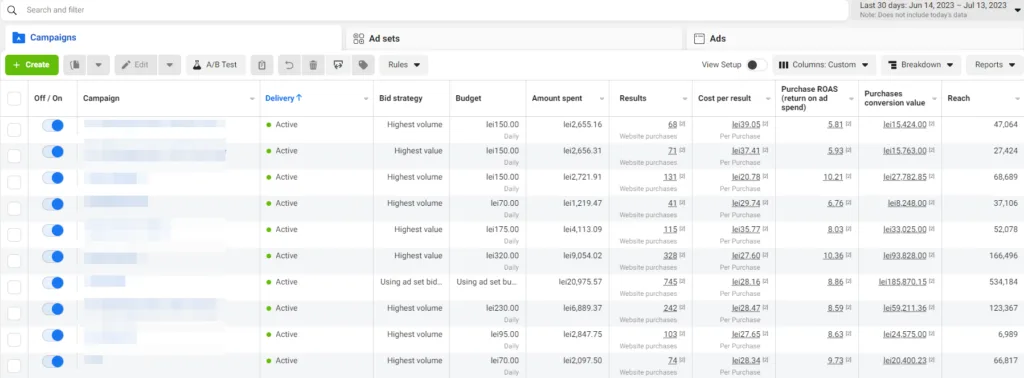
Task: Open the 103 website purchases link
Action: pos(670,334)
